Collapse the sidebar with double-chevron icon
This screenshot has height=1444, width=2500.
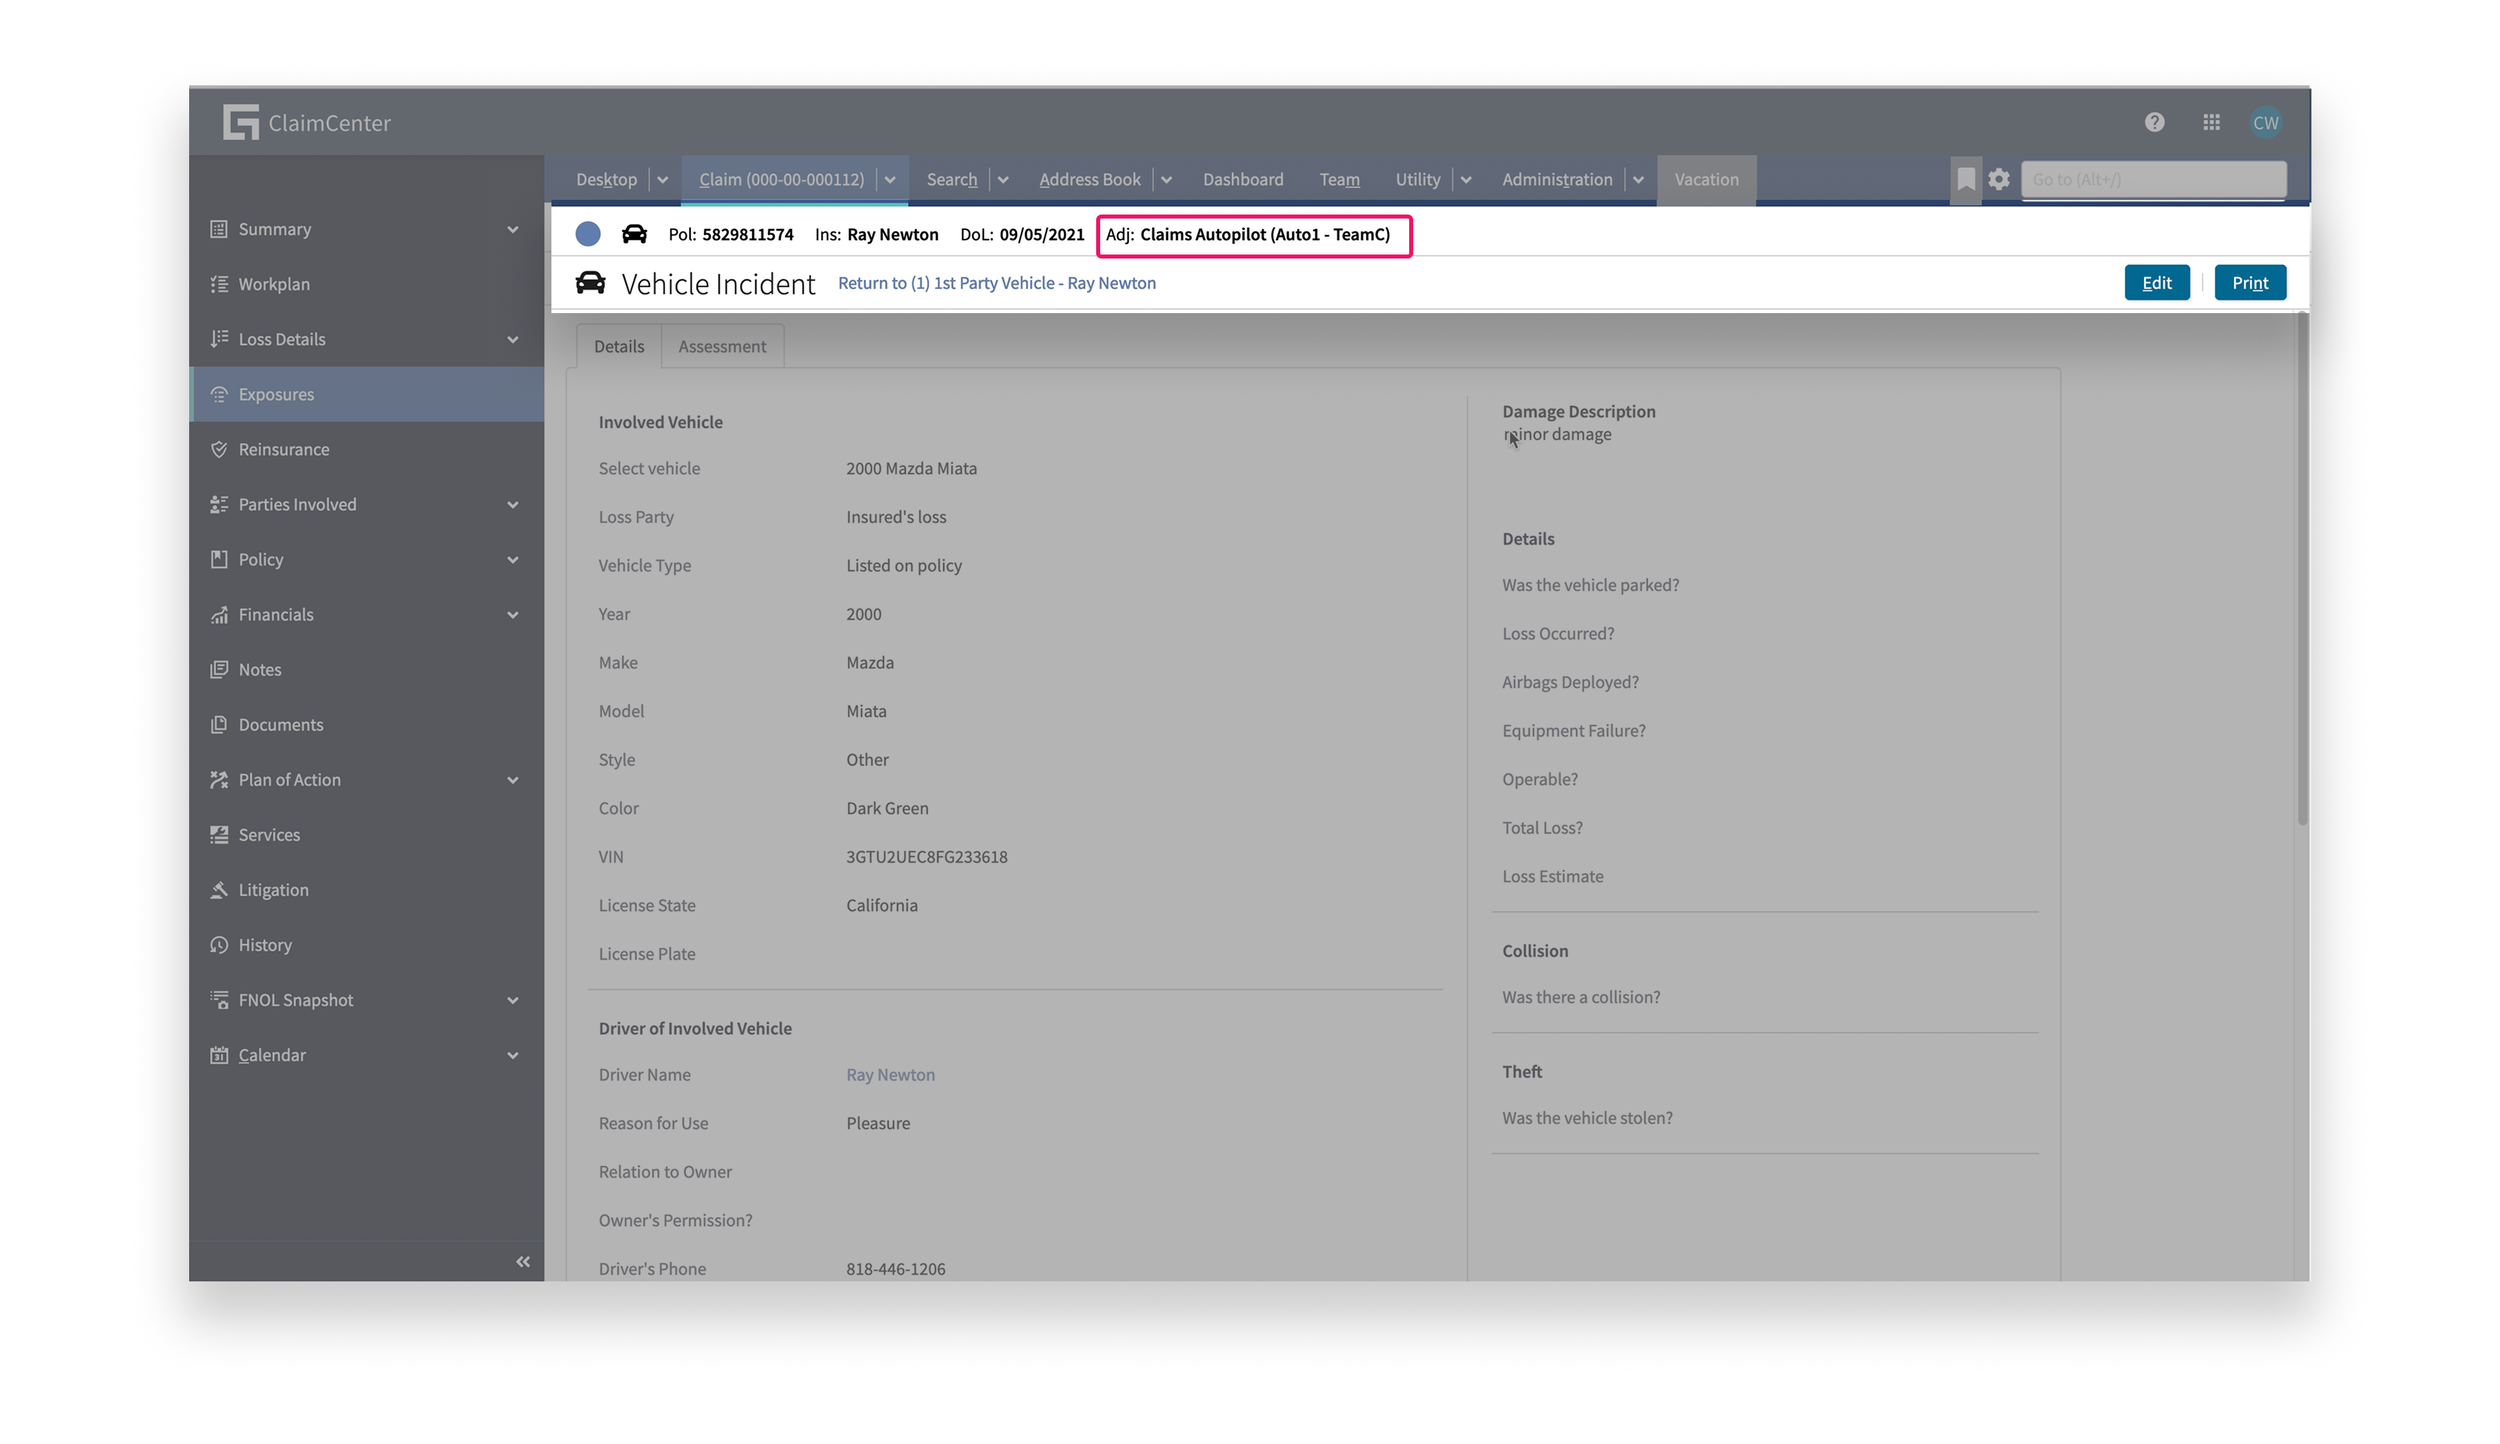pyautogui.click(x=522, y=1261)
